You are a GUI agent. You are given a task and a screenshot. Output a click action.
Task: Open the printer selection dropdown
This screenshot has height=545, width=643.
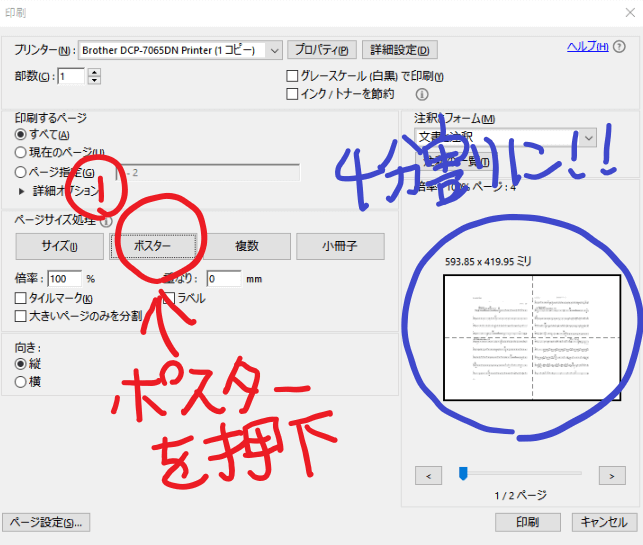pyautogui.click(x=180, y=50)
